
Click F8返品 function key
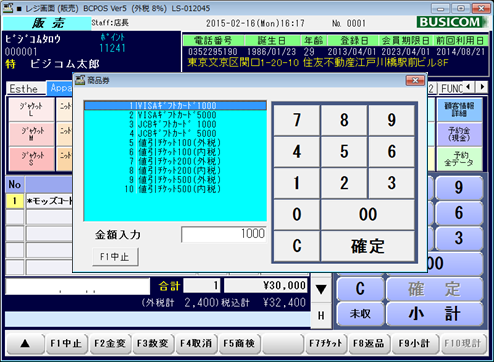[369, 343]
